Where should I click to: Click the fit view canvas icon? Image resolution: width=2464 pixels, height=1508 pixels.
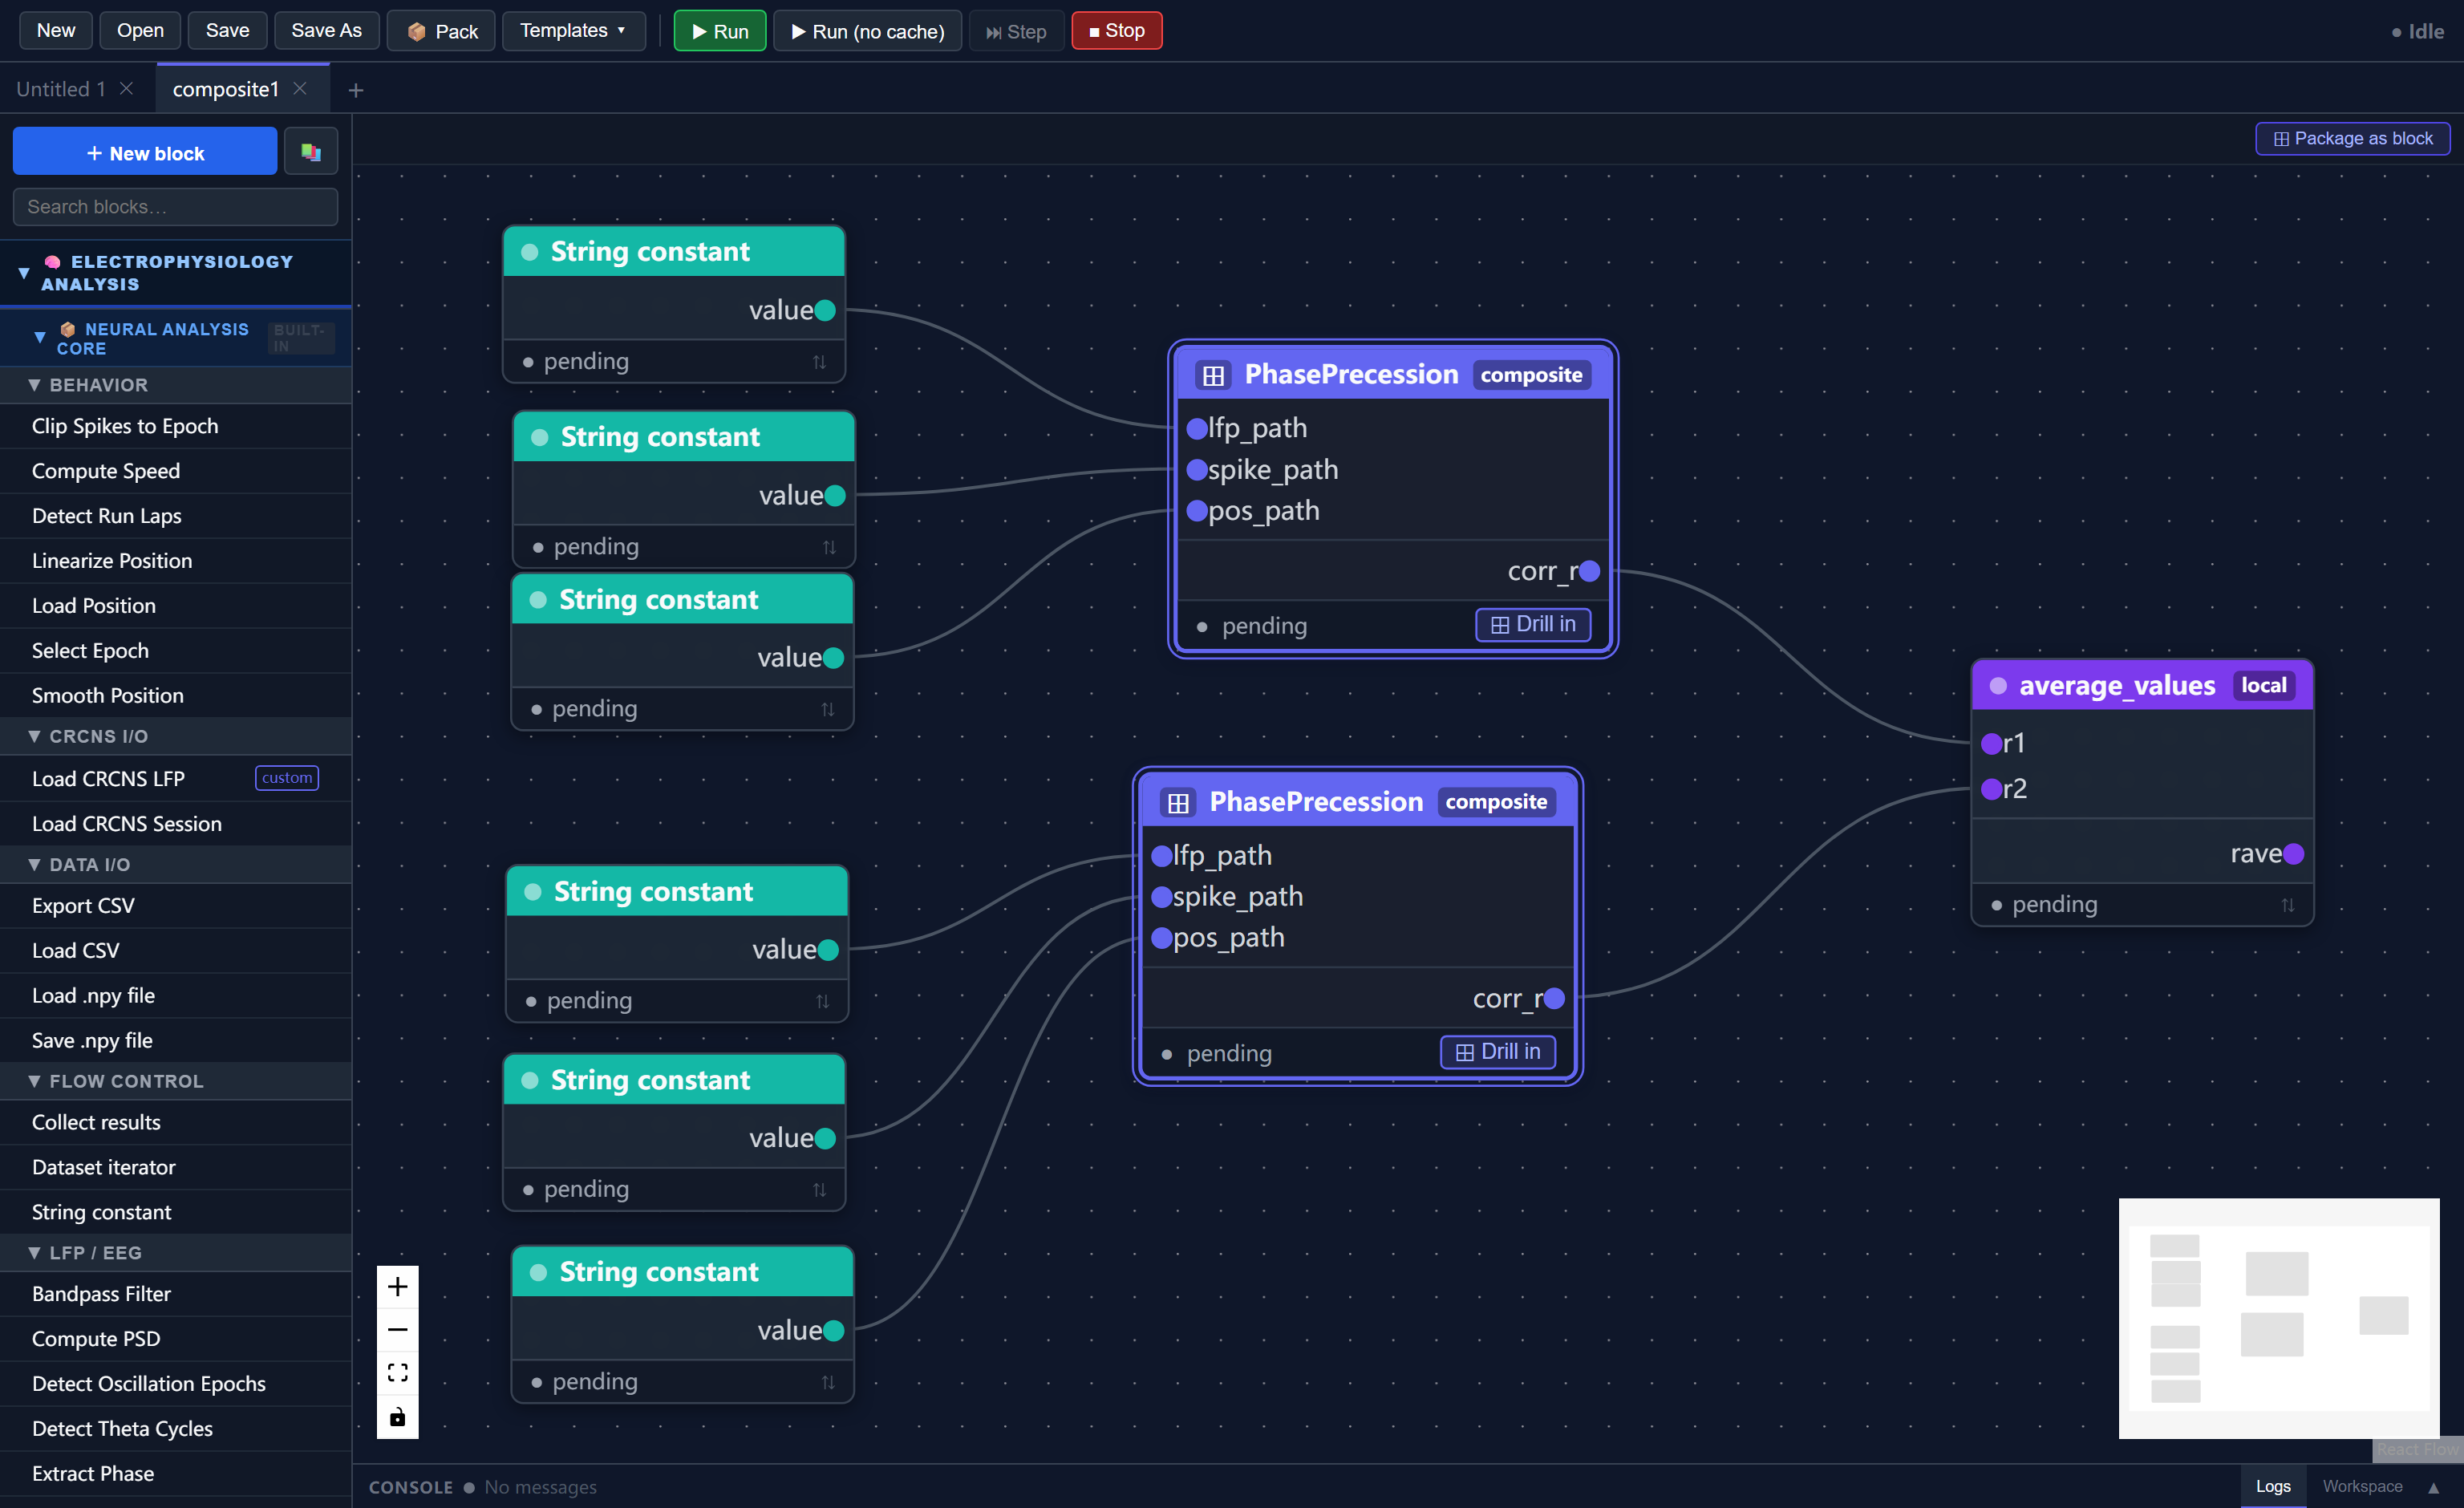397,1372
